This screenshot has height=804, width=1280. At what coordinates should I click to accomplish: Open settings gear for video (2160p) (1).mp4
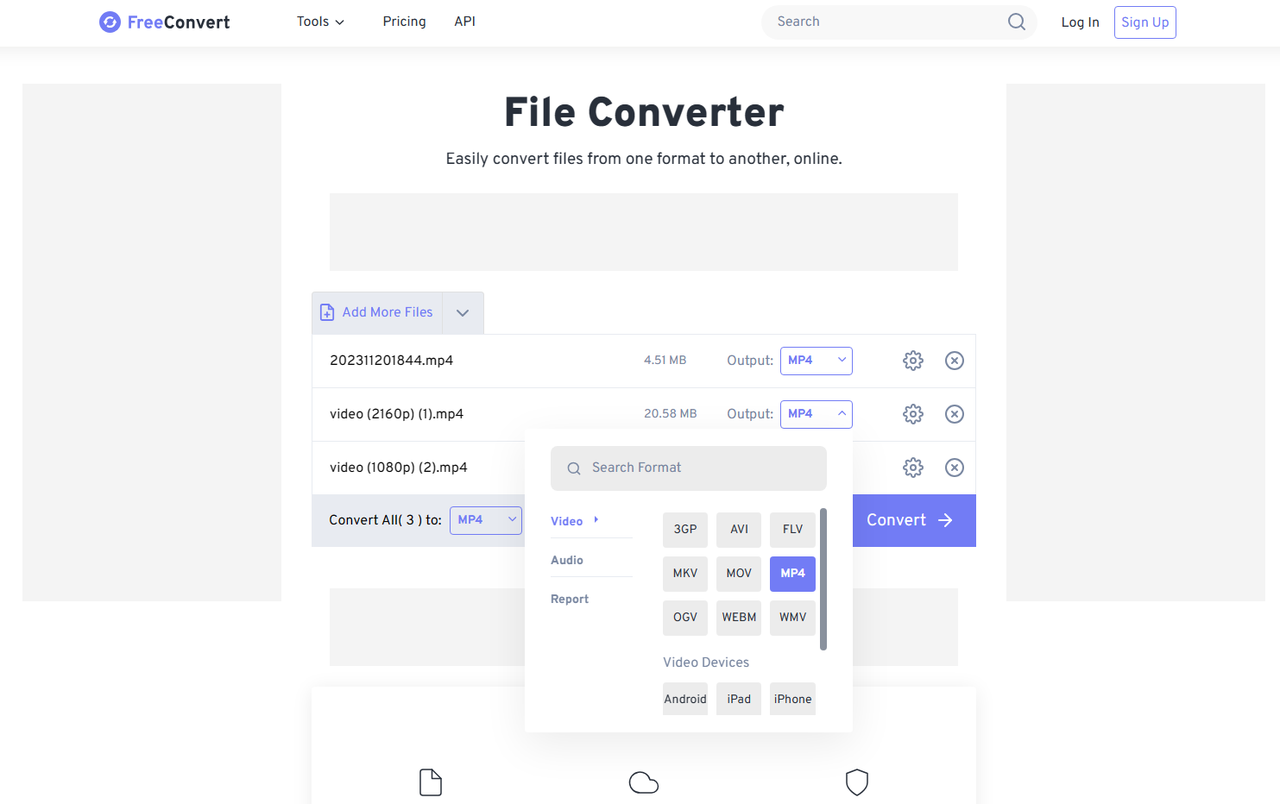(912, 413)
